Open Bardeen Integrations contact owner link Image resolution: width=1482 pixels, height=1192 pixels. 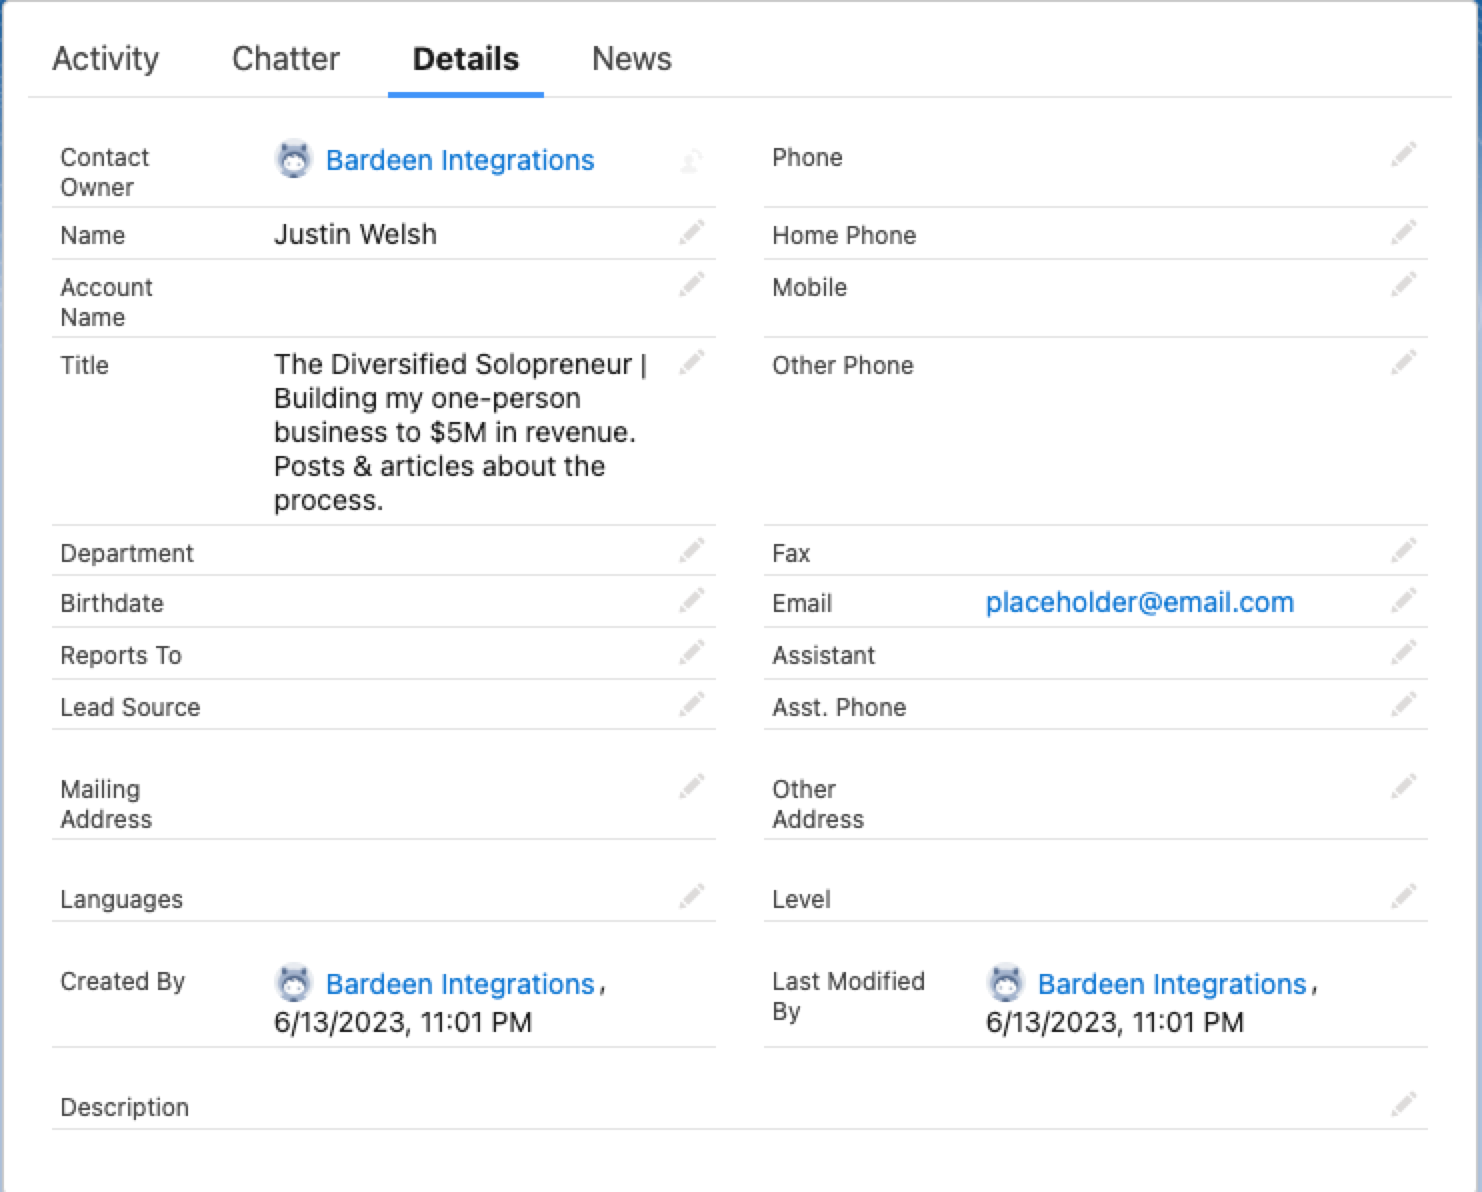[460, 160]
